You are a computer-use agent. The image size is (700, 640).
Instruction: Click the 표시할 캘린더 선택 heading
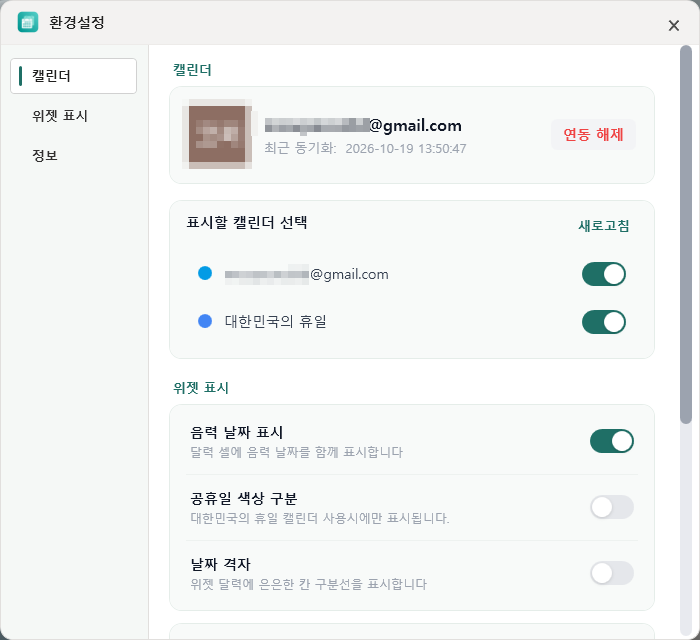tap(247, 222)
